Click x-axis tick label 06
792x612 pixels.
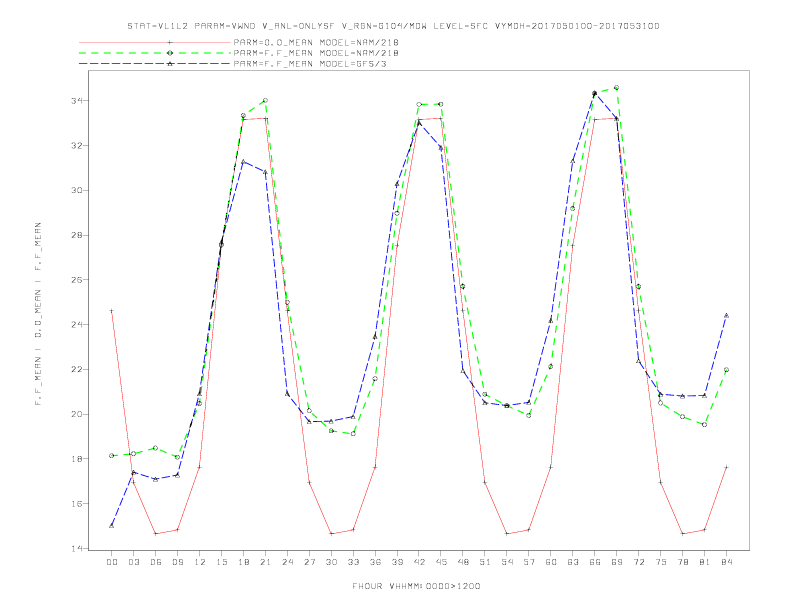click(x=156, y=562)
